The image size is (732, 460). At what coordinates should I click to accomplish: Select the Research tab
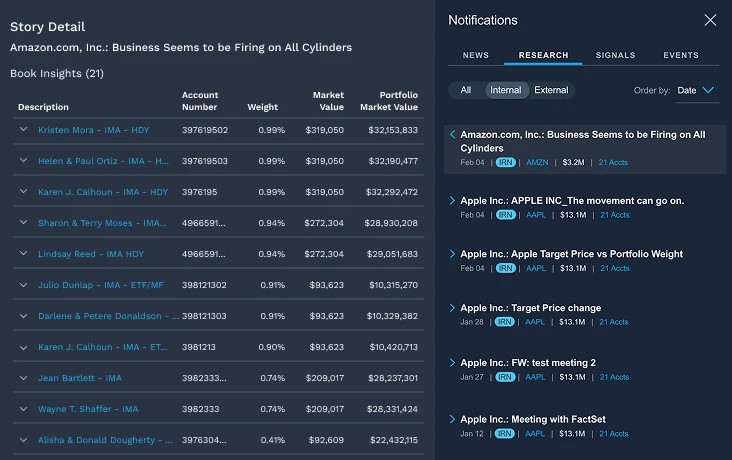[x=543, y=55]
